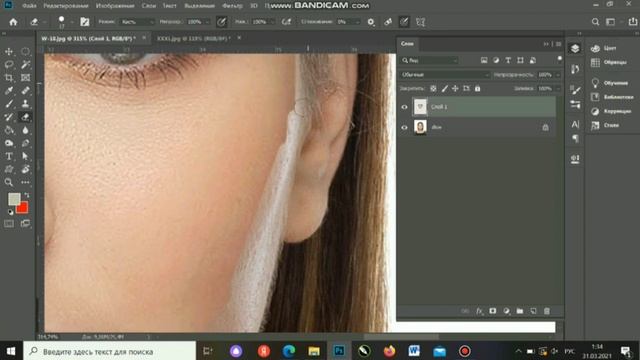Toggle lock all padlock in Layers panel
This screenshot has width=640, height=360.
[478, 88]
